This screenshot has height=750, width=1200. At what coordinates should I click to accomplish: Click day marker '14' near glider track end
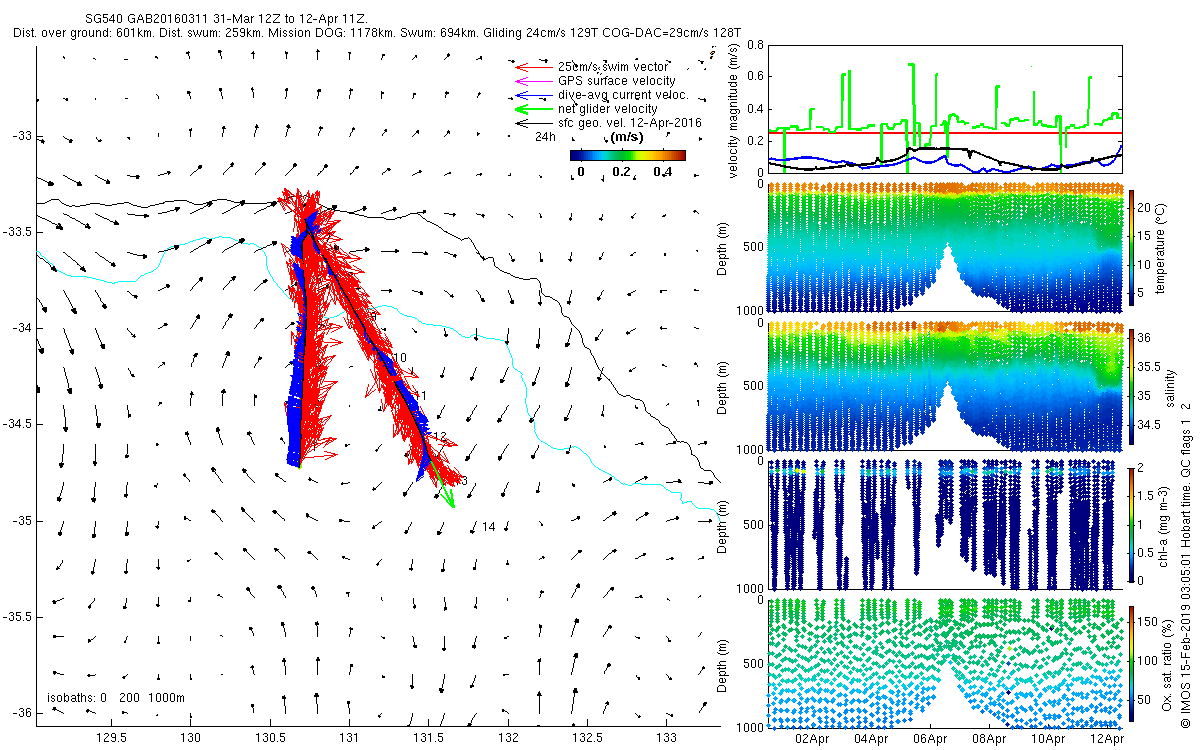pos(489,527)
